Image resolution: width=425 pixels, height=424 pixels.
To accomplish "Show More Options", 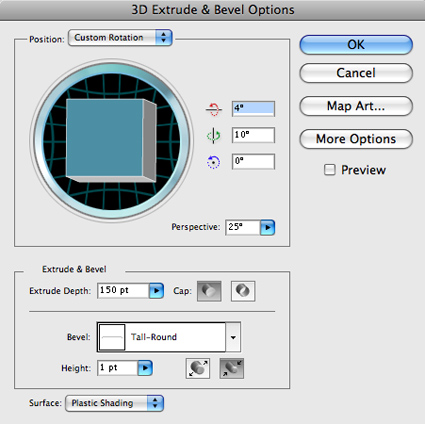I will tap(356, 139).
